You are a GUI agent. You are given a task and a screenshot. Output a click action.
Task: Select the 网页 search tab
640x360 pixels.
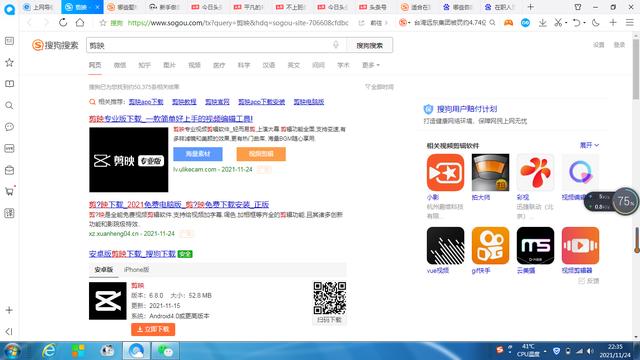point(95,65)
